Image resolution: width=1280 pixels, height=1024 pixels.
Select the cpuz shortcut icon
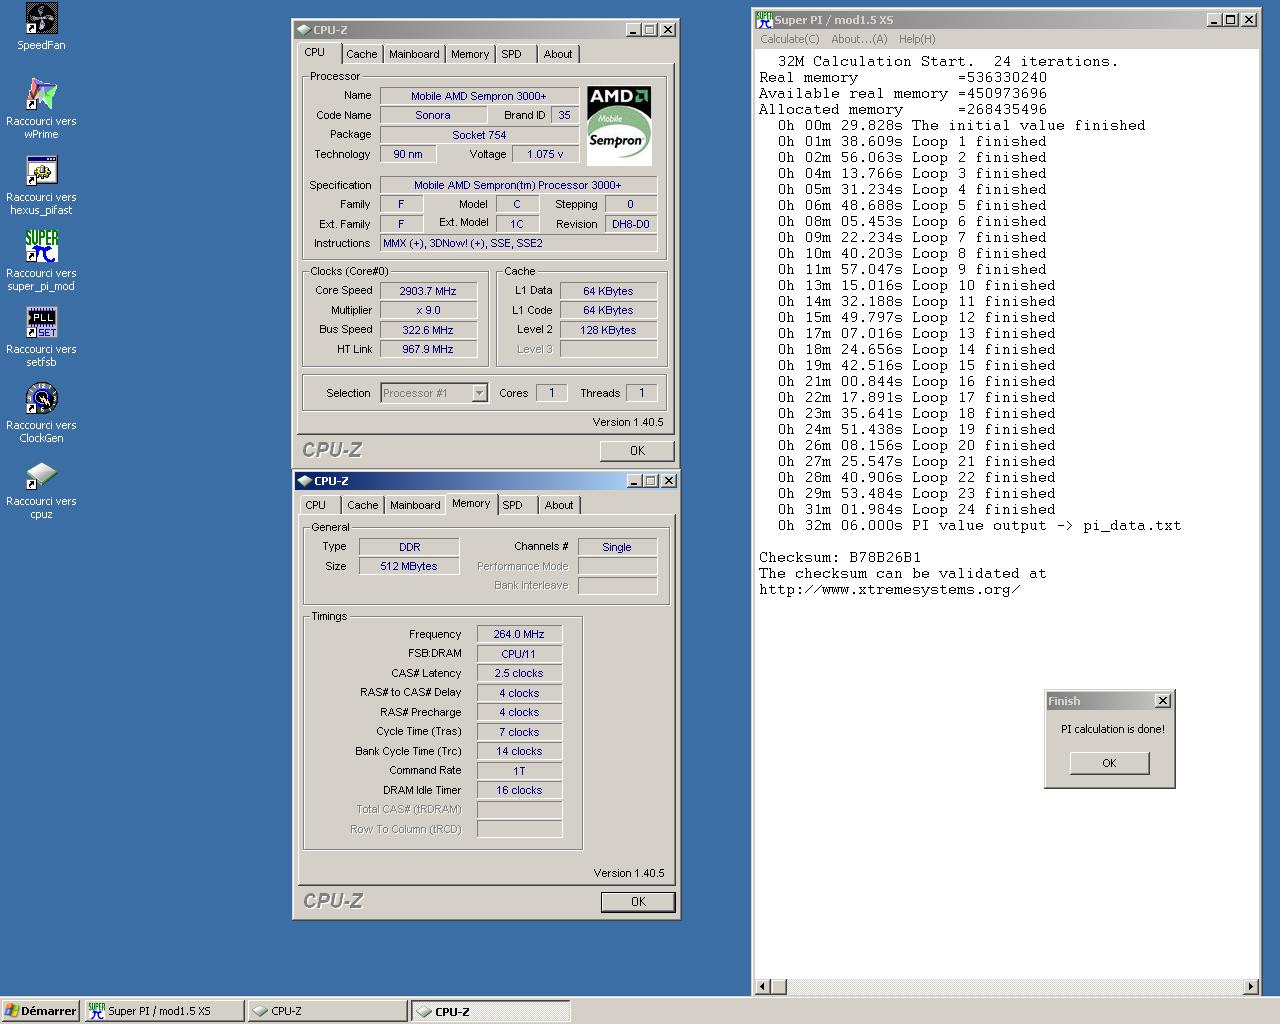41,475
